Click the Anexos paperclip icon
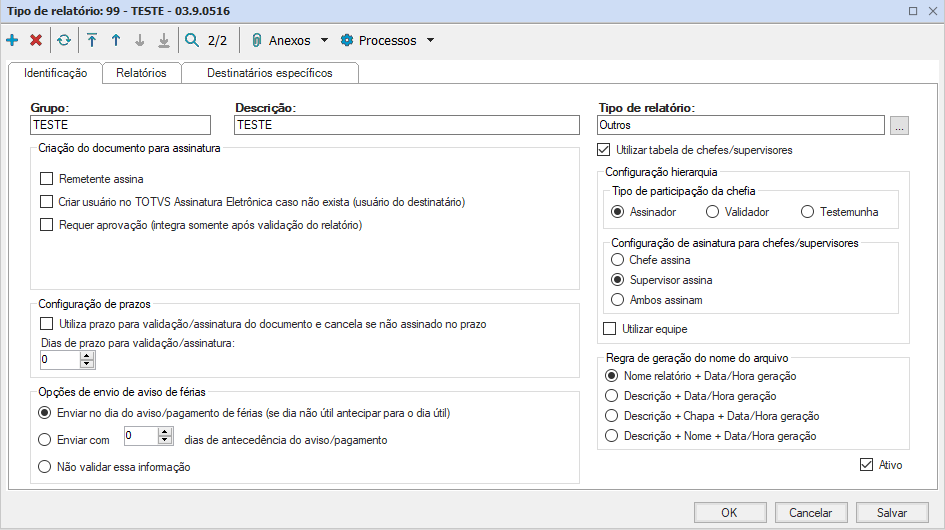 (x=257, y=40)
